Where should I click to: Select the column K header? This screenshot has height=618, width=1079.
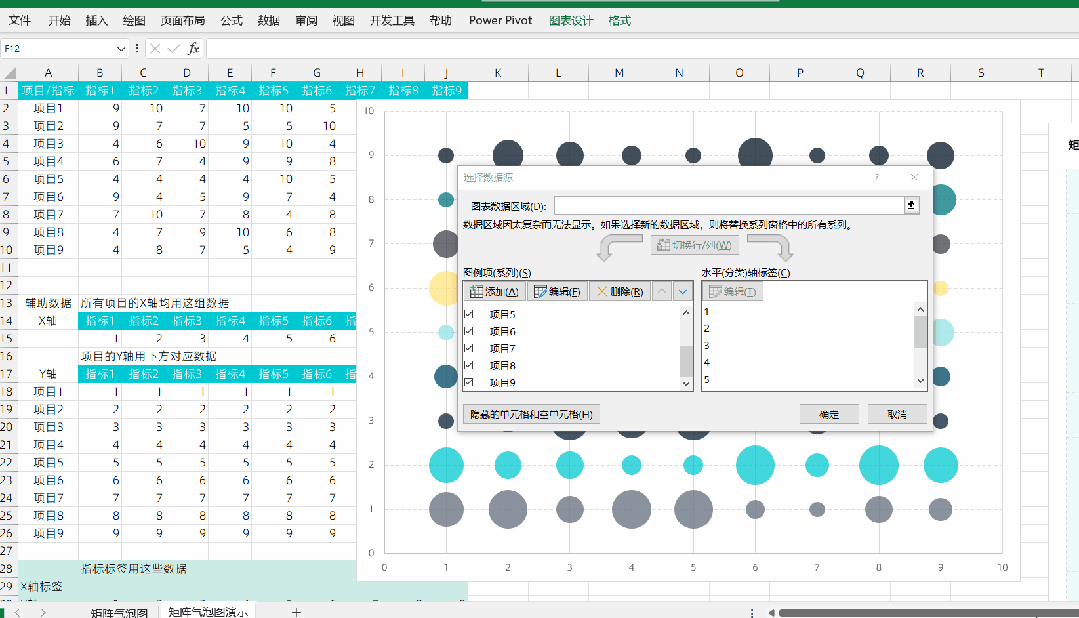coord(498,72)
